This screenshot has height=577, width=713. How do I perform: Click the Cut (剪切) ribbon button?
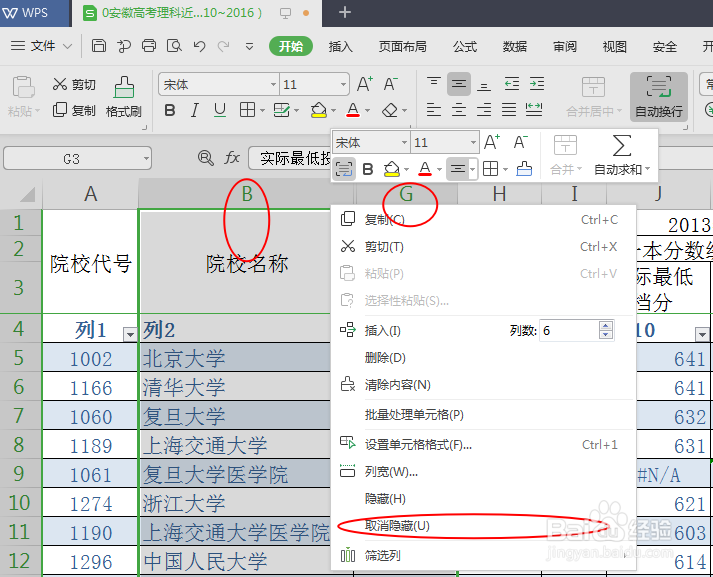tap(74, 84)
